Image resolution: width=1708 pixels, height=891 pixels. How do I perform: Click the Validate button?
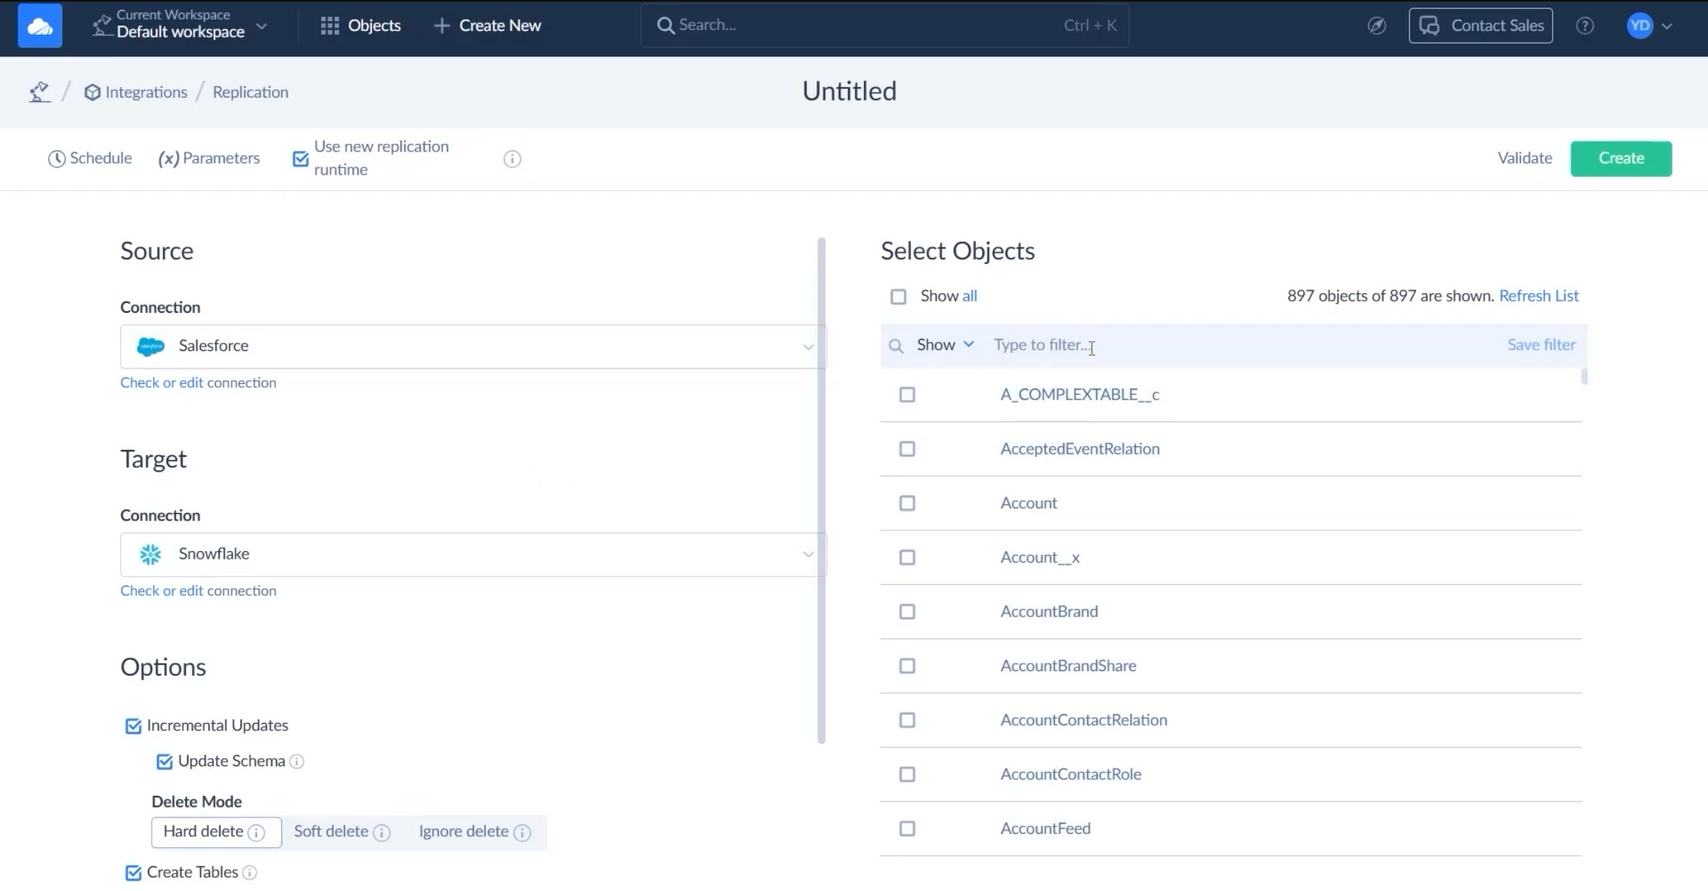point(1525,158)
